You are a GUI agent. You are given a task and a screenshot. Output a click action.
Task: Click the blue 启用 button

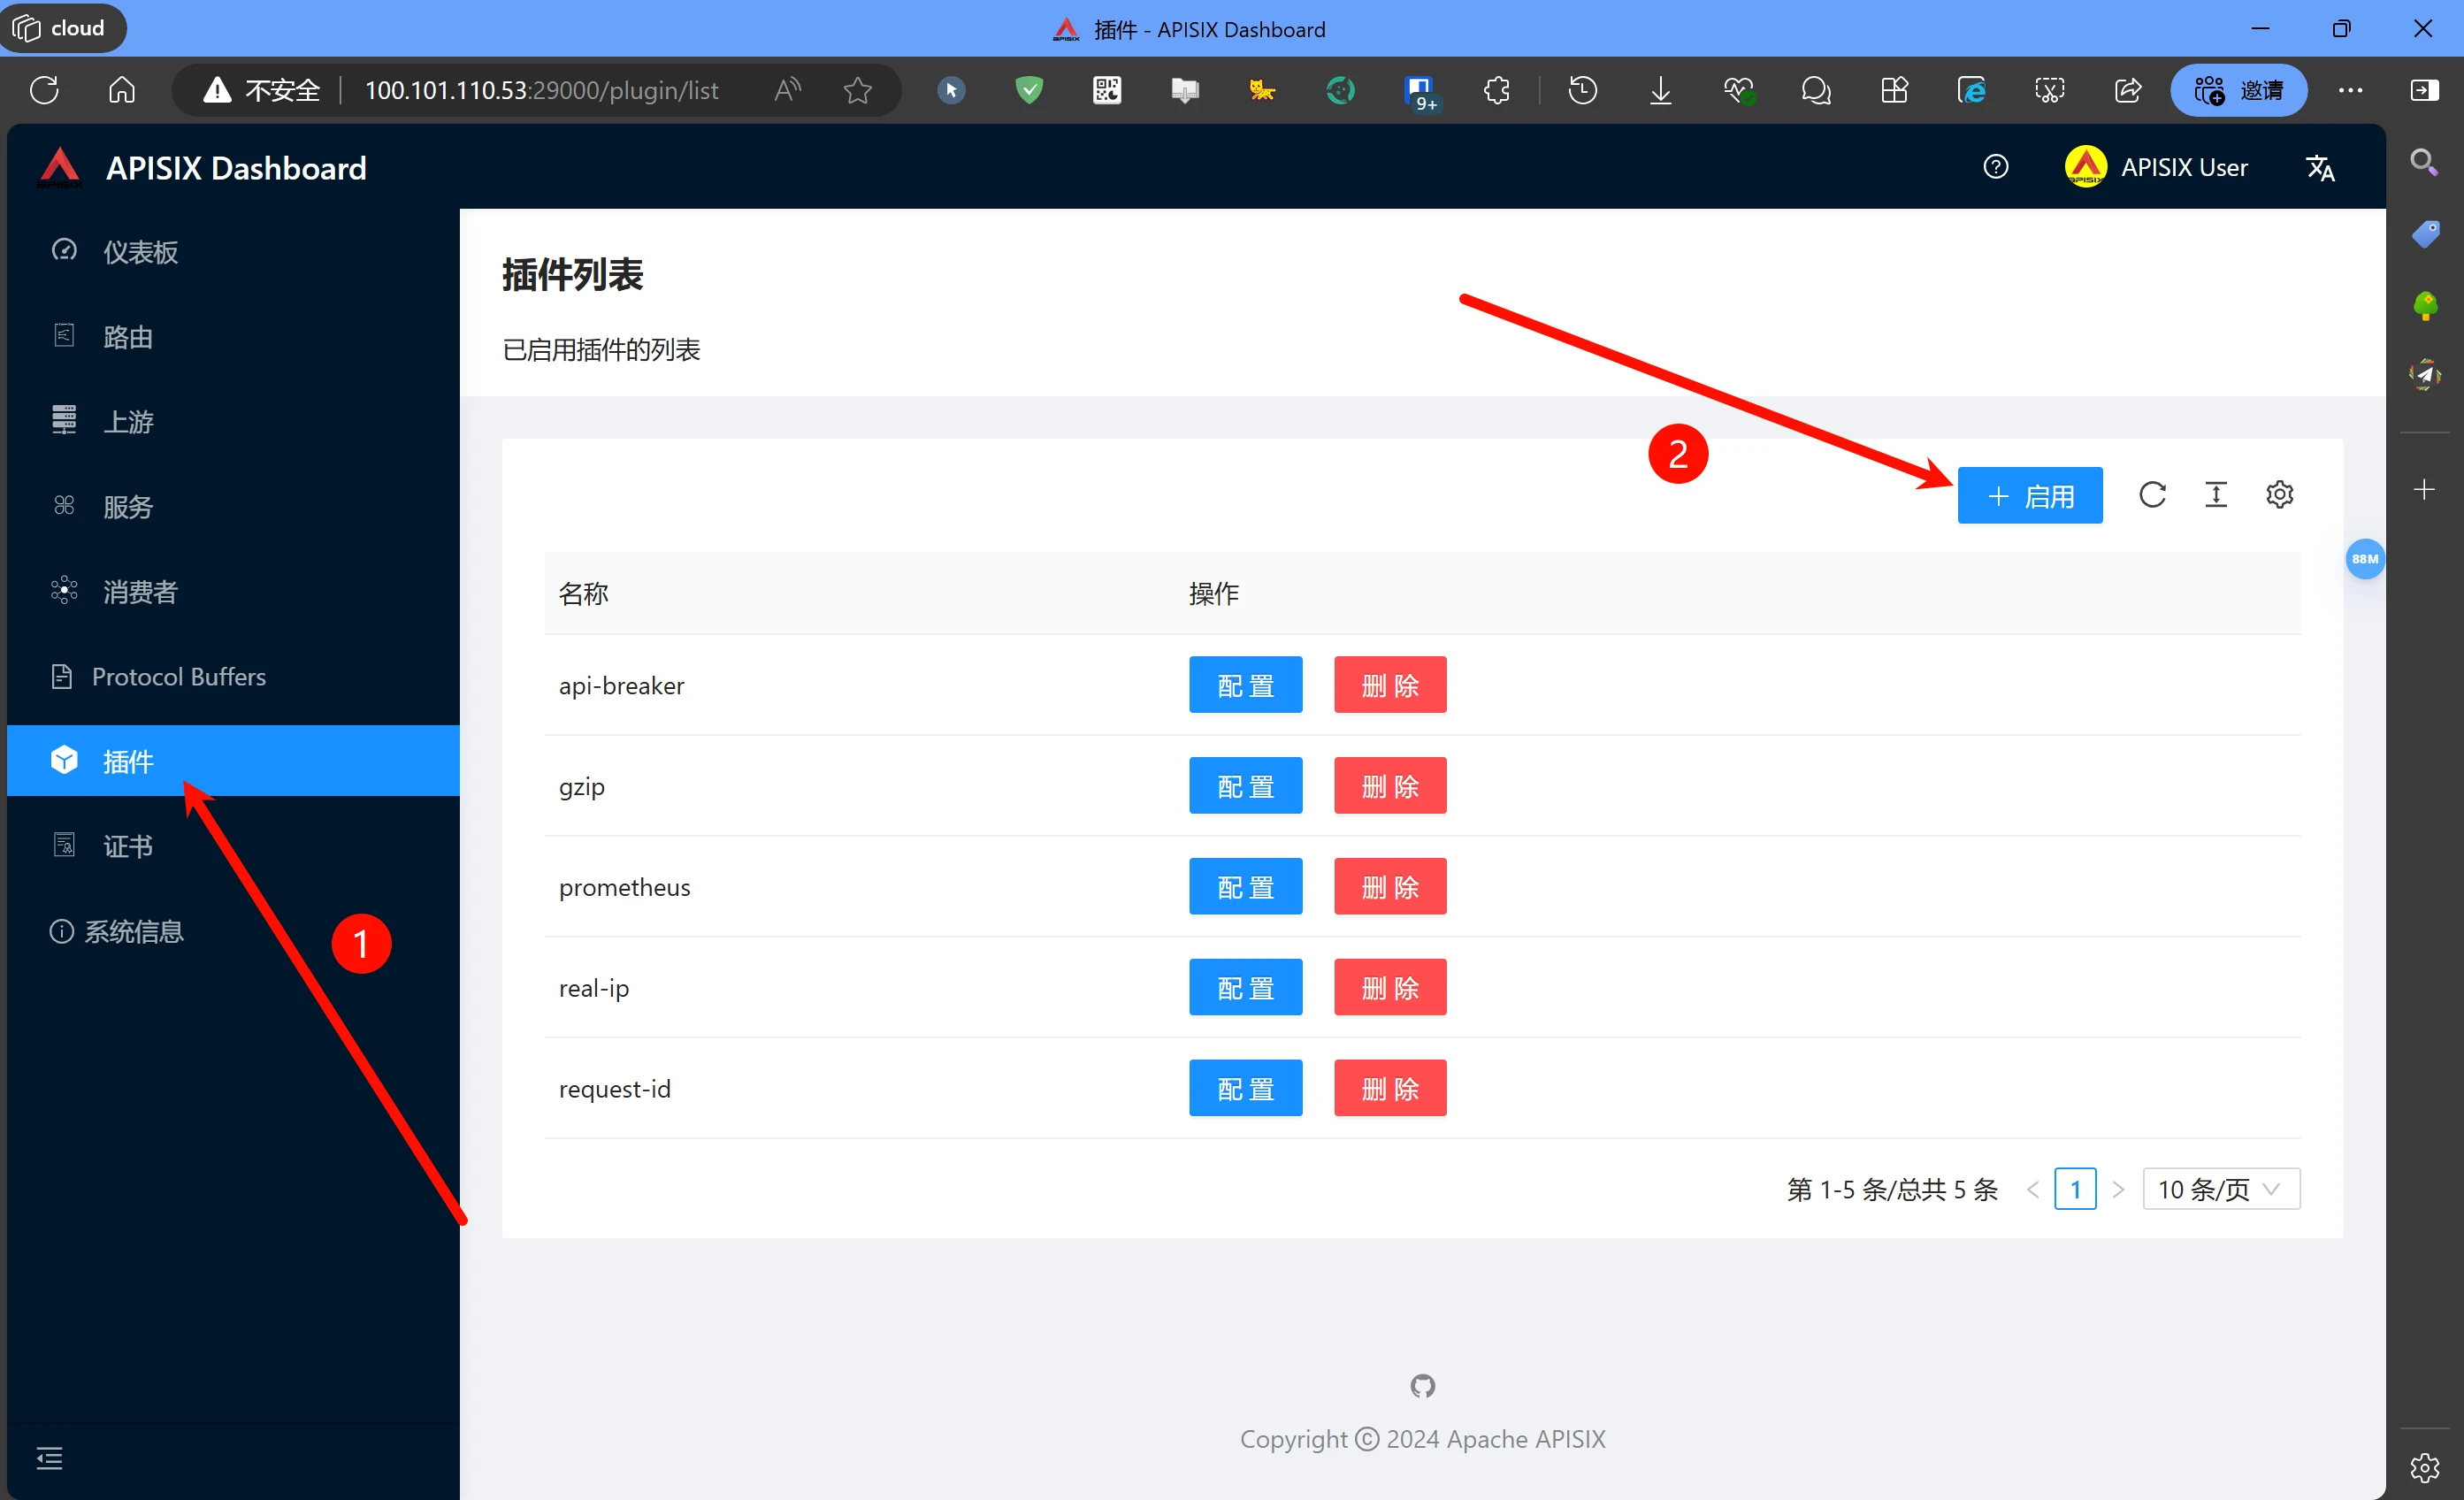tap(2029, 495)
